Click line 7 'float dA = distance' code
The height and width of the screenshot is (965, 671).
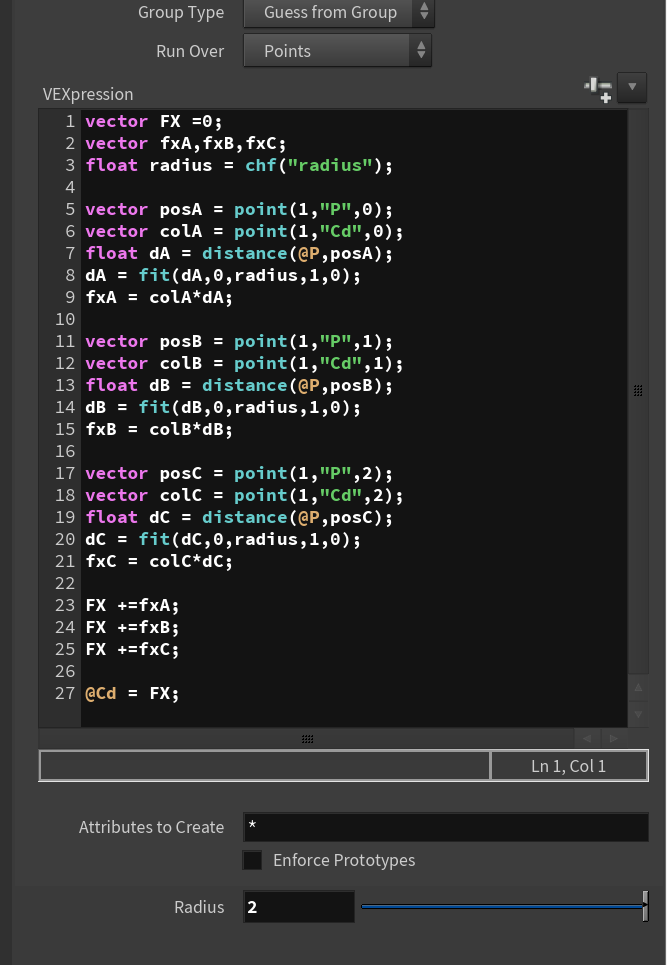point(239,253)
